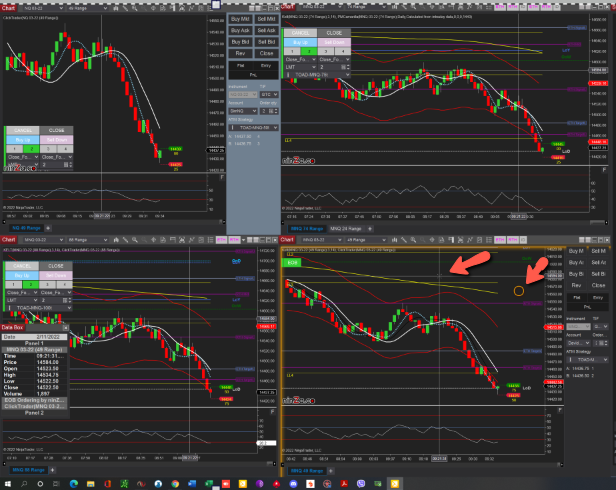This screenshot has height=490, width=616.
Task: Select zoom-in magnifier in bottom-right chart toolbar
Action: [413, 240]
